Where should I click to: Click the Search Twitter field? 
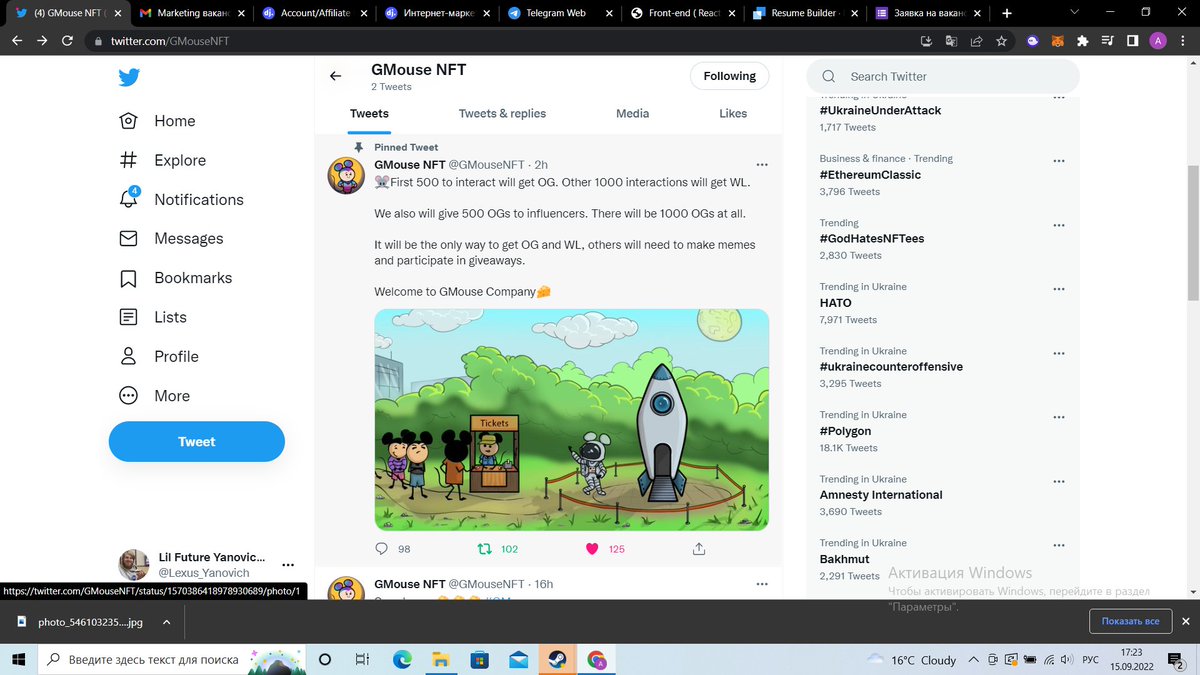tap(943, 76)
